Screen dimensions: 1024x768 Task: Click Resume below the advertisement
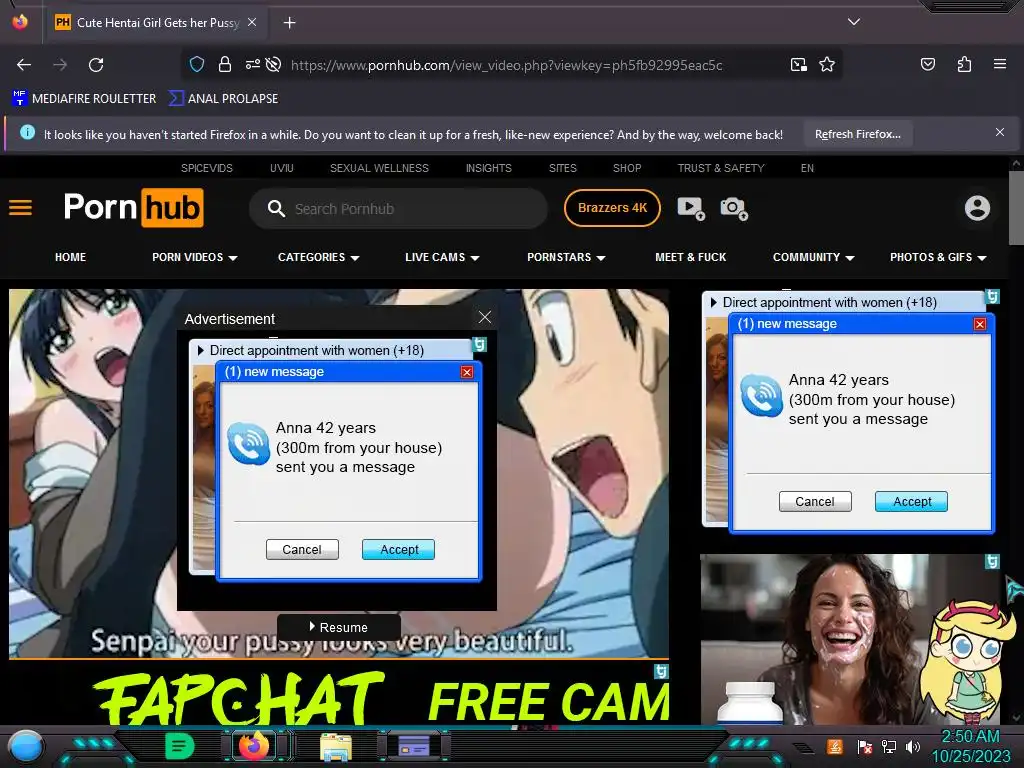[x=338, y=627]
